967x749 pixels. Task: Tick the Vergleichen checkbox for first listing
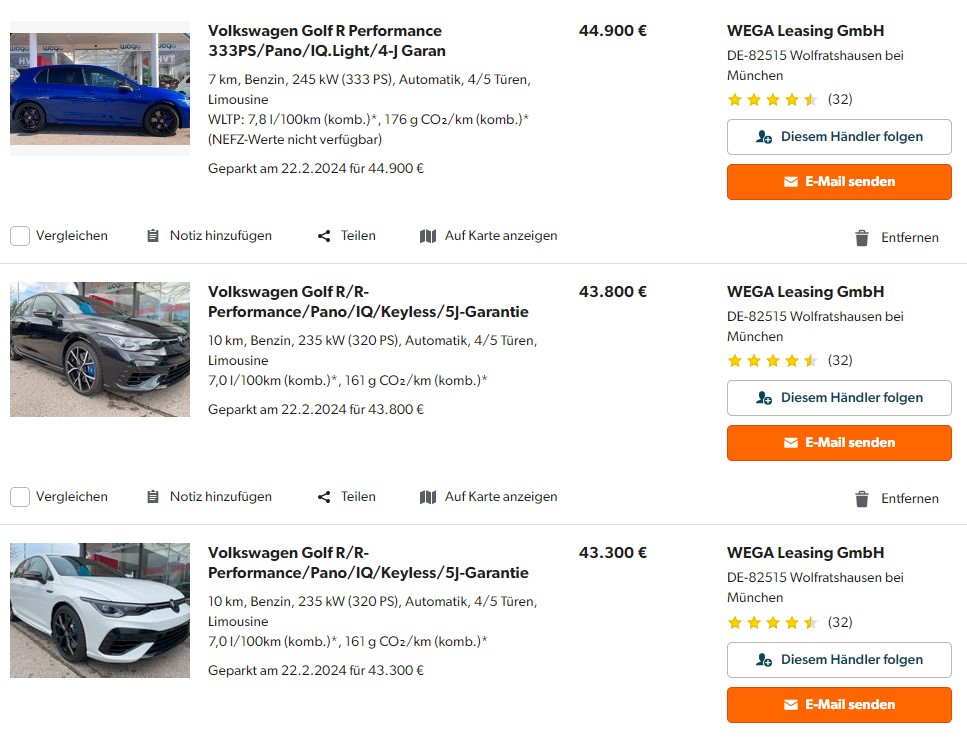point(20,236)
